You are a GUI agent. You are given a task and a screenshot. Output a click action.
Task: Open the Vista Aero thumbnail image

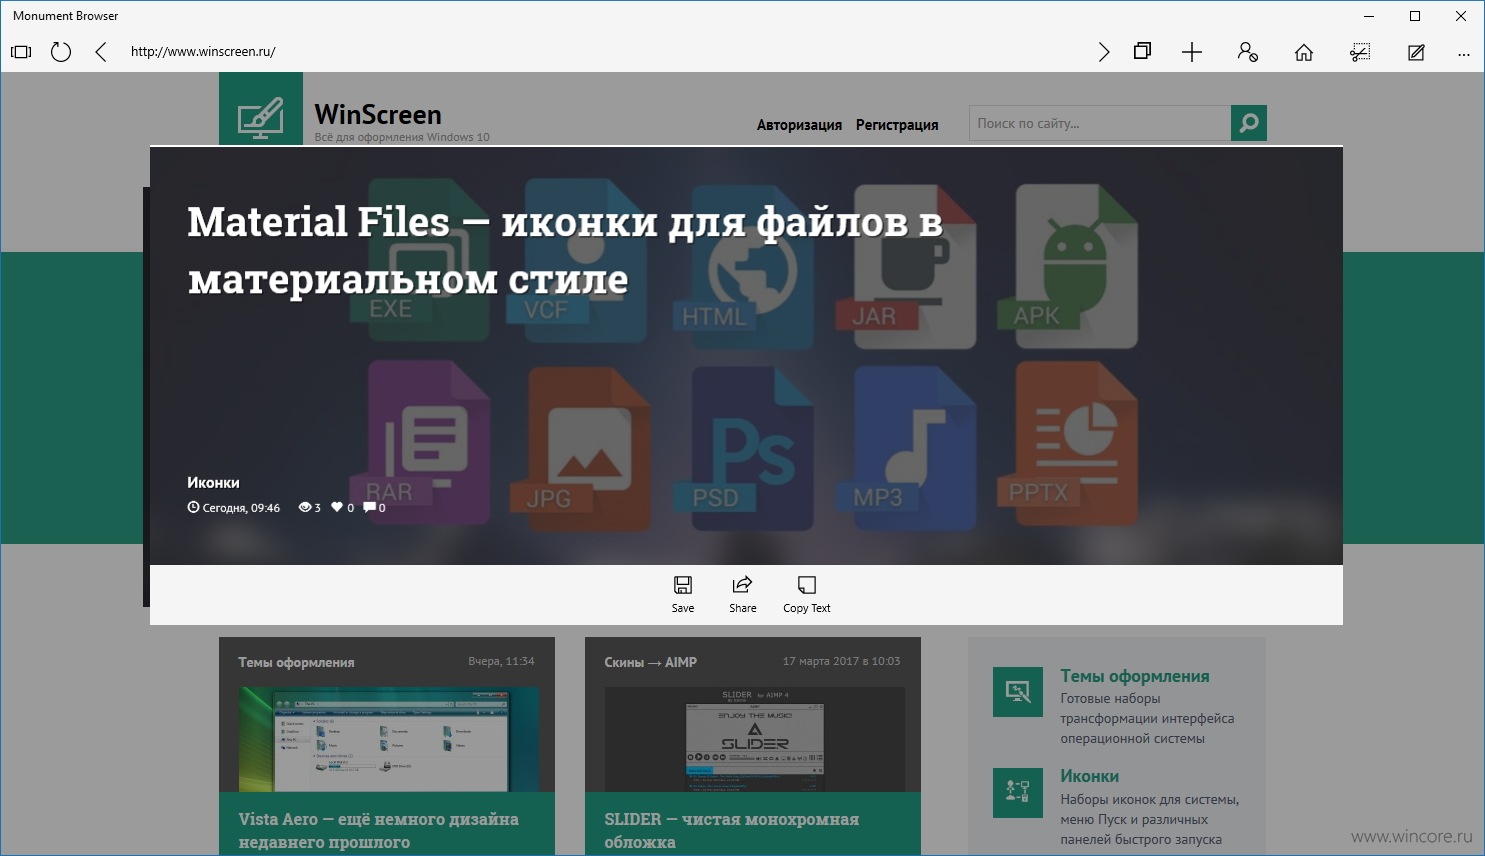389,739
